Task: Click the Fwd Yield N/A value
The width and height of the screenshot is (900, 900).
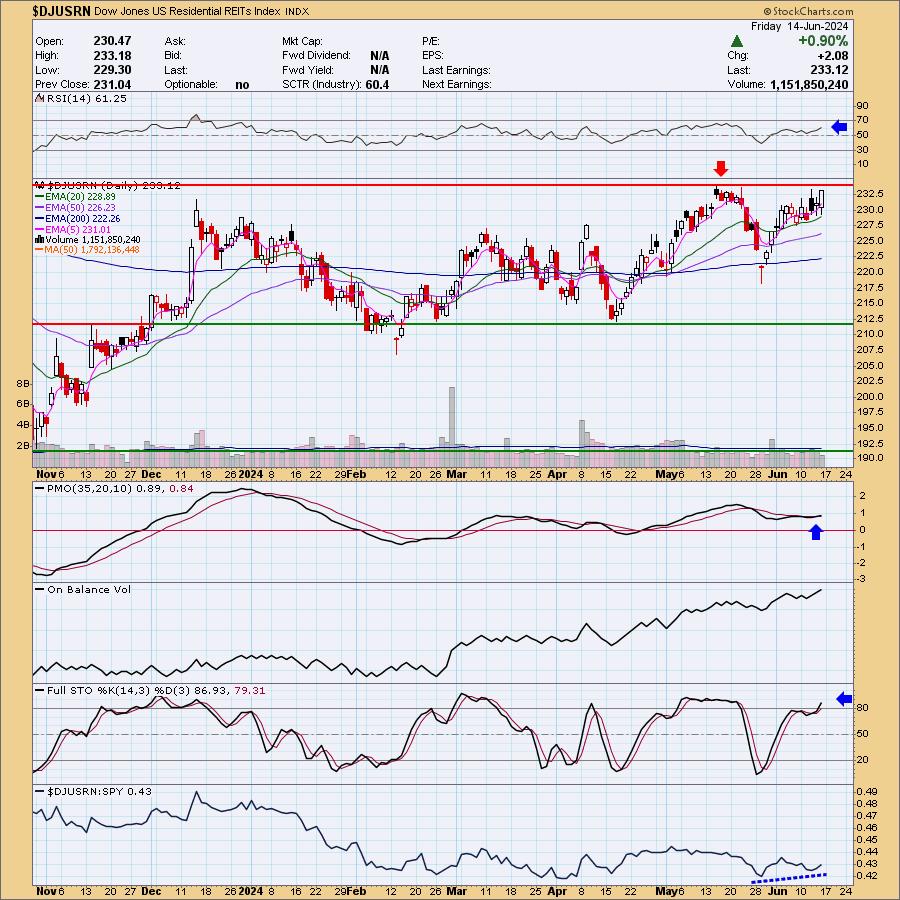Action: 379,69
